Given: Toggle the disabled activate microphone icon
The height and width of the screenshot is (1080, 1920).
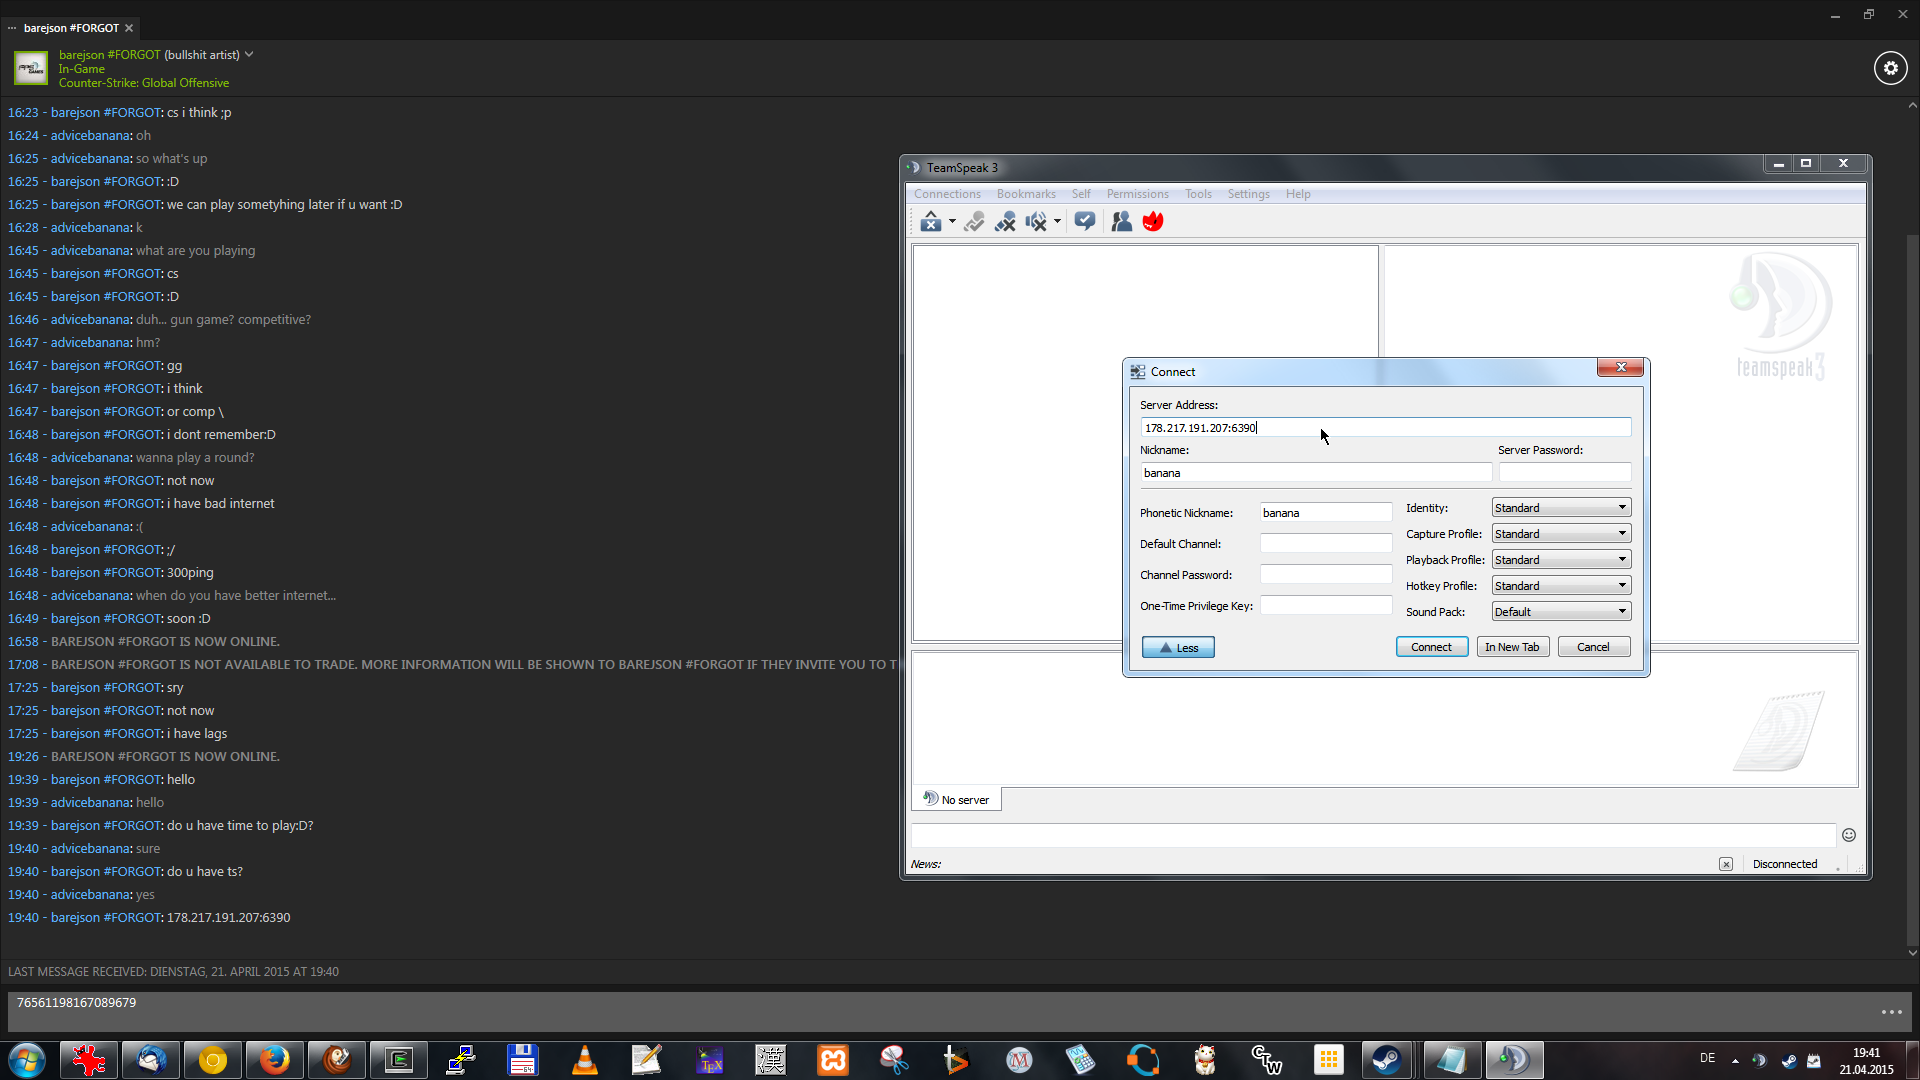Looking at the screenshot, I should coord(974,222).
